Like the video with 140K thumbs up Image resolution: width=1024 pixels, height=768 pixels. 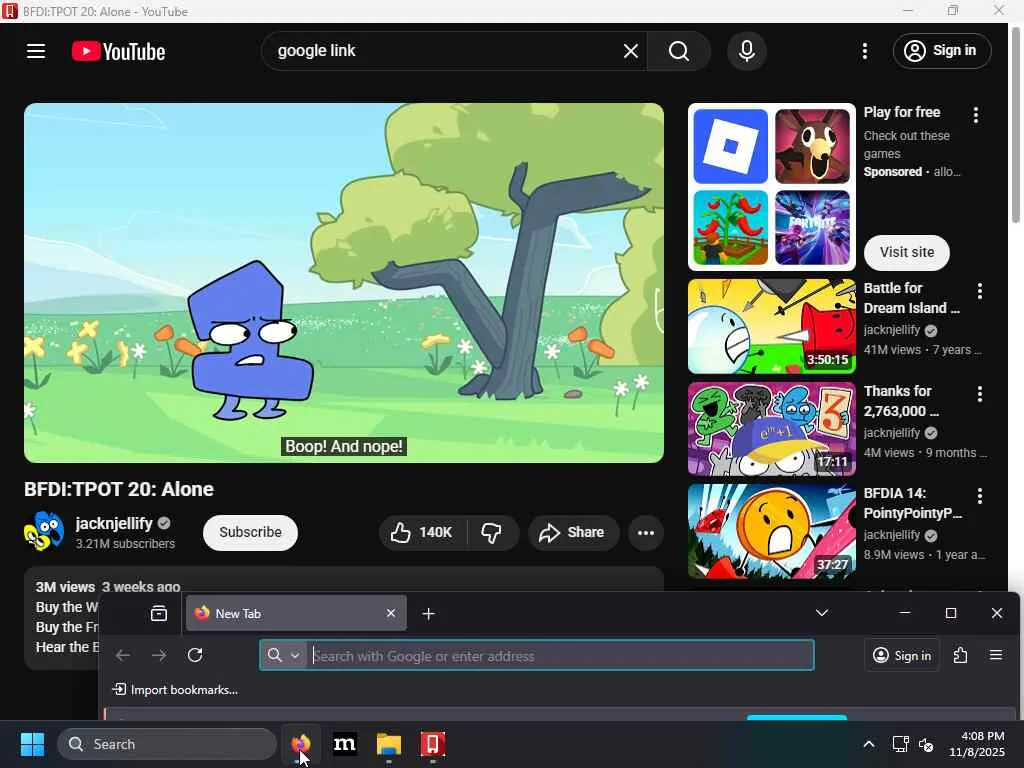click(x=423, y=532)
